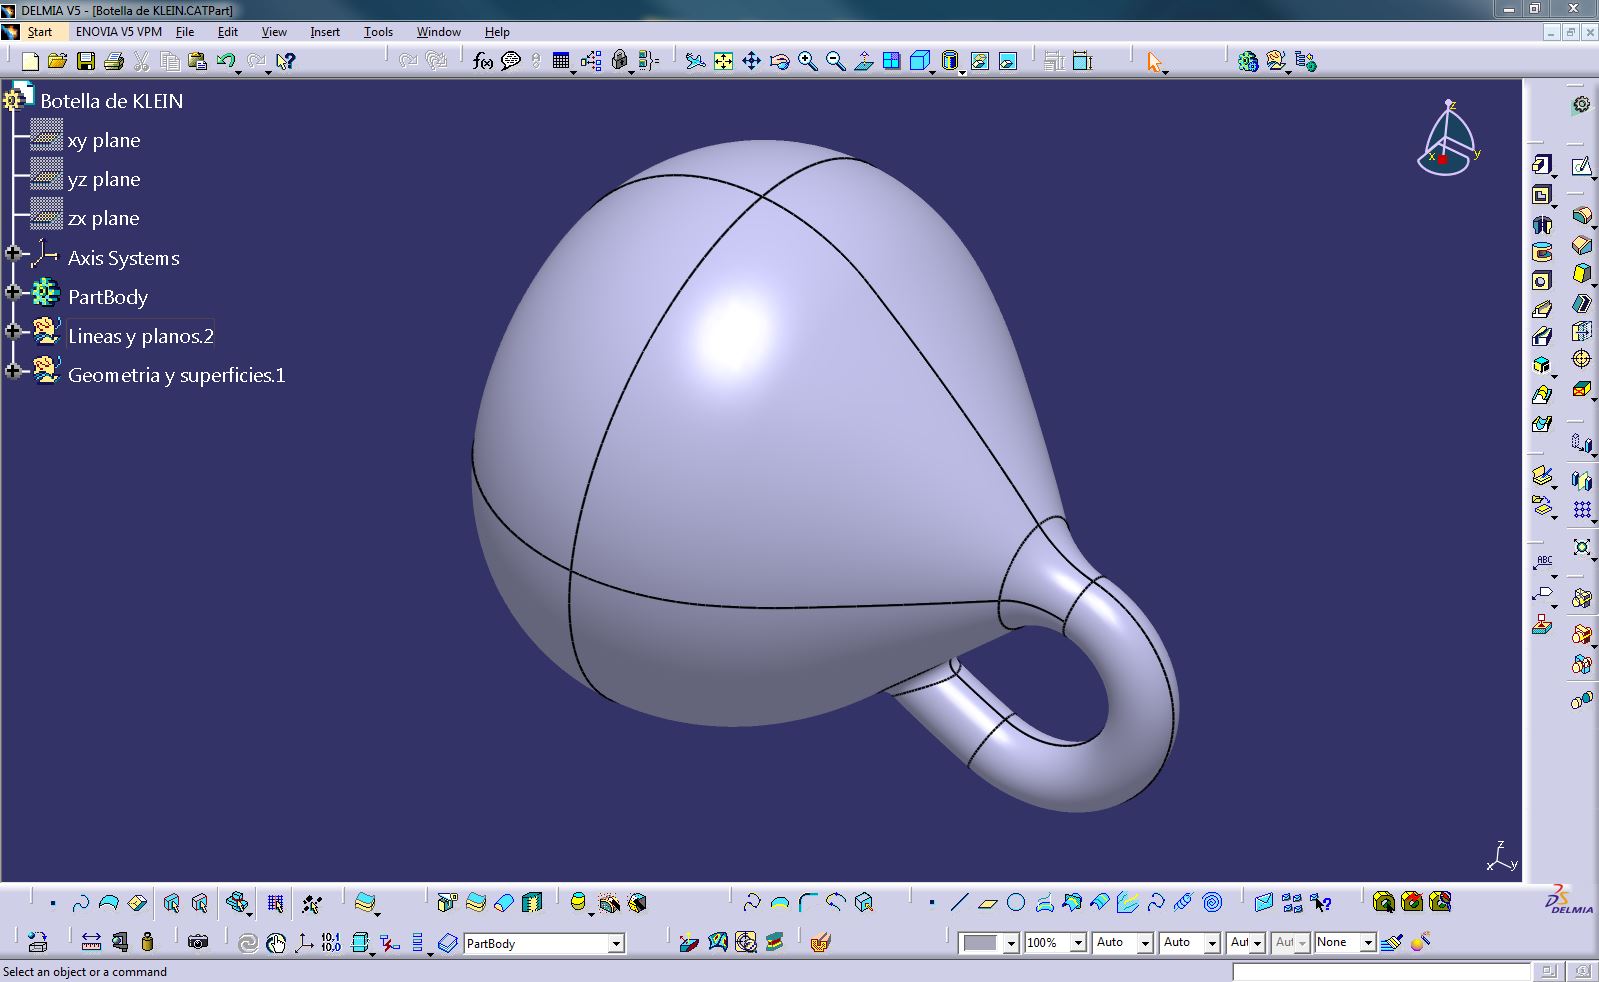Click the Spiral tool icon
This screenshot has height=982, width=1599.
(1212, 903)
